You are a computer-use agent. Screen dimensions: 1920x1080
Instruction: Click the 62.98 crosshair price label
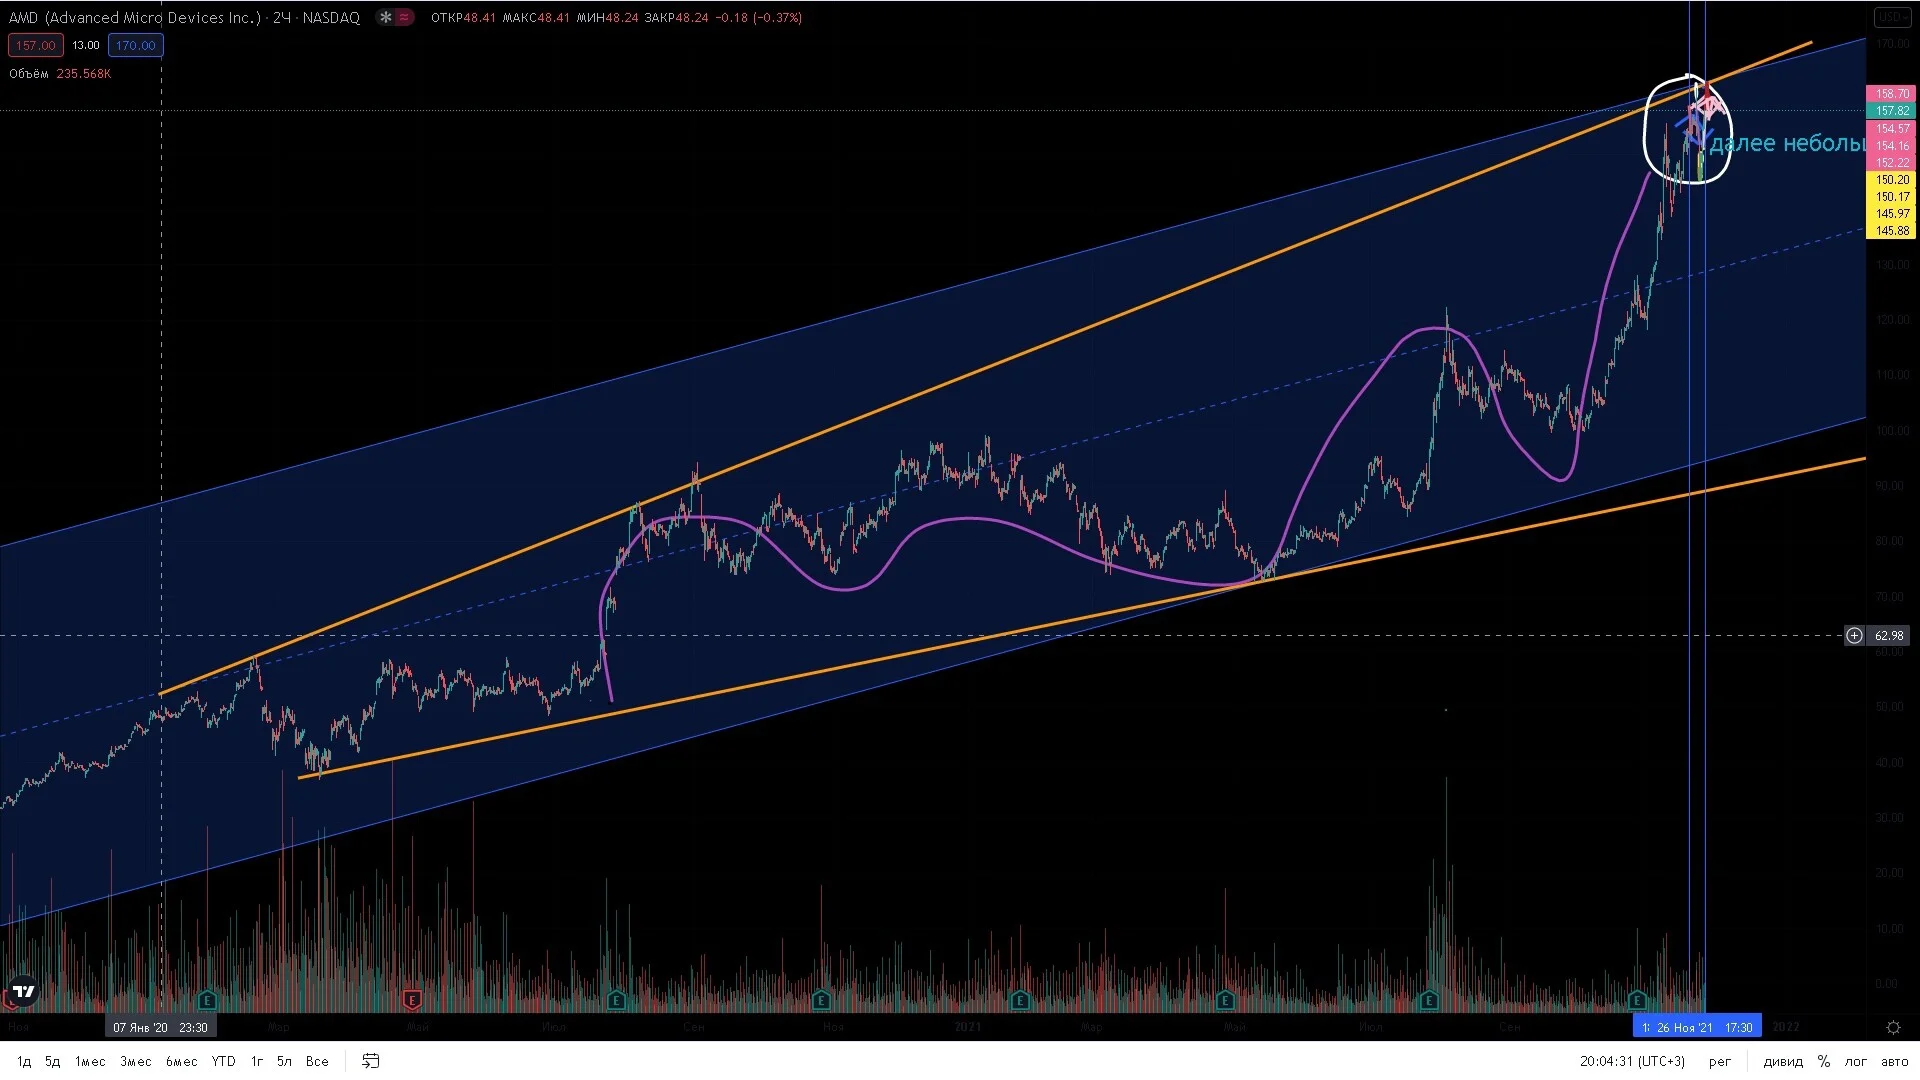(1889, 636)
